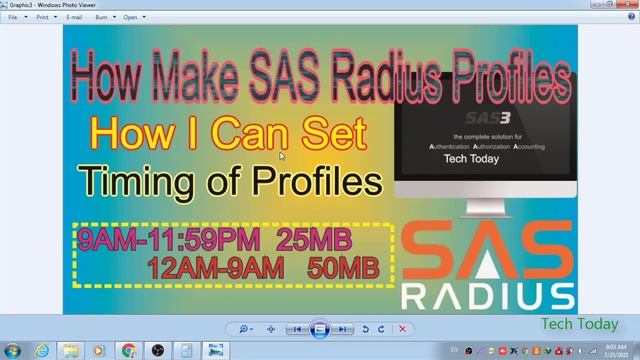
Task: Rotate the image clockwise
Action: coord(381,329)
